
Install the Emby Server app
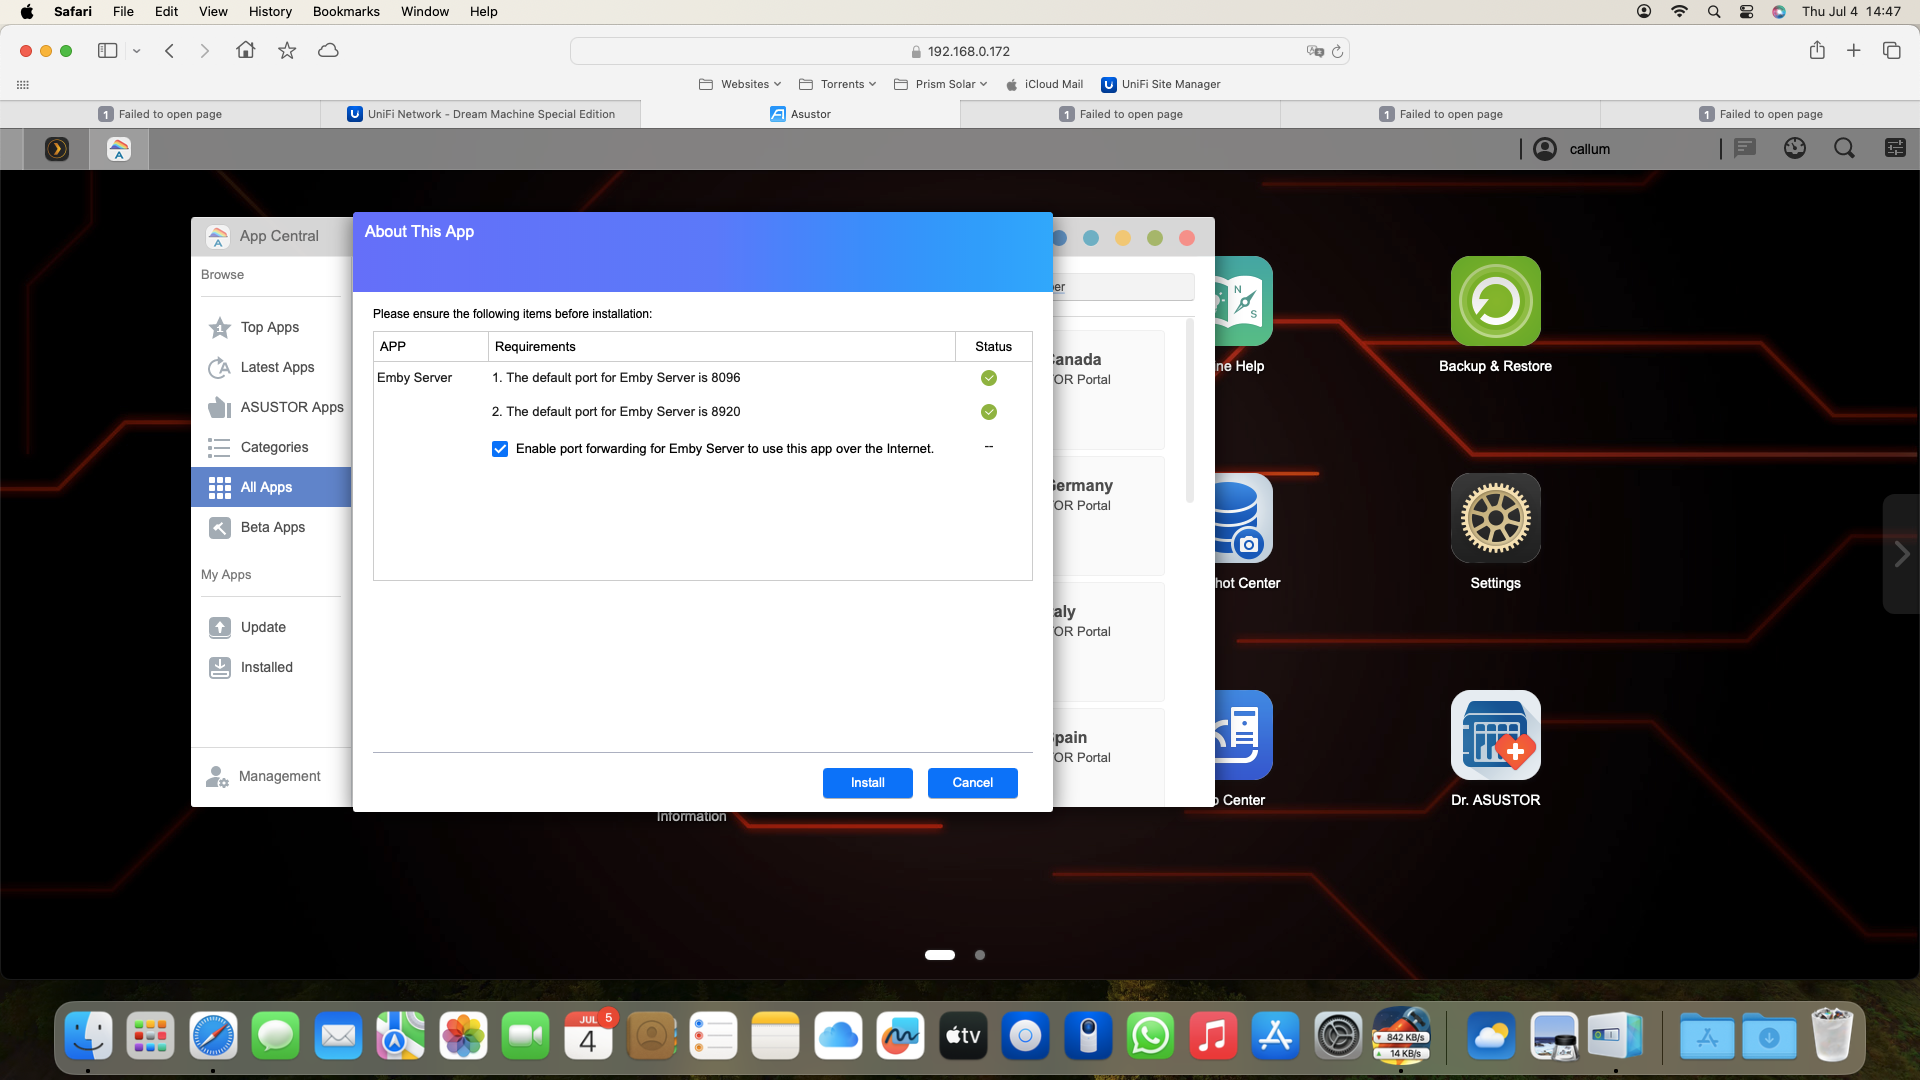pos(868,783)
